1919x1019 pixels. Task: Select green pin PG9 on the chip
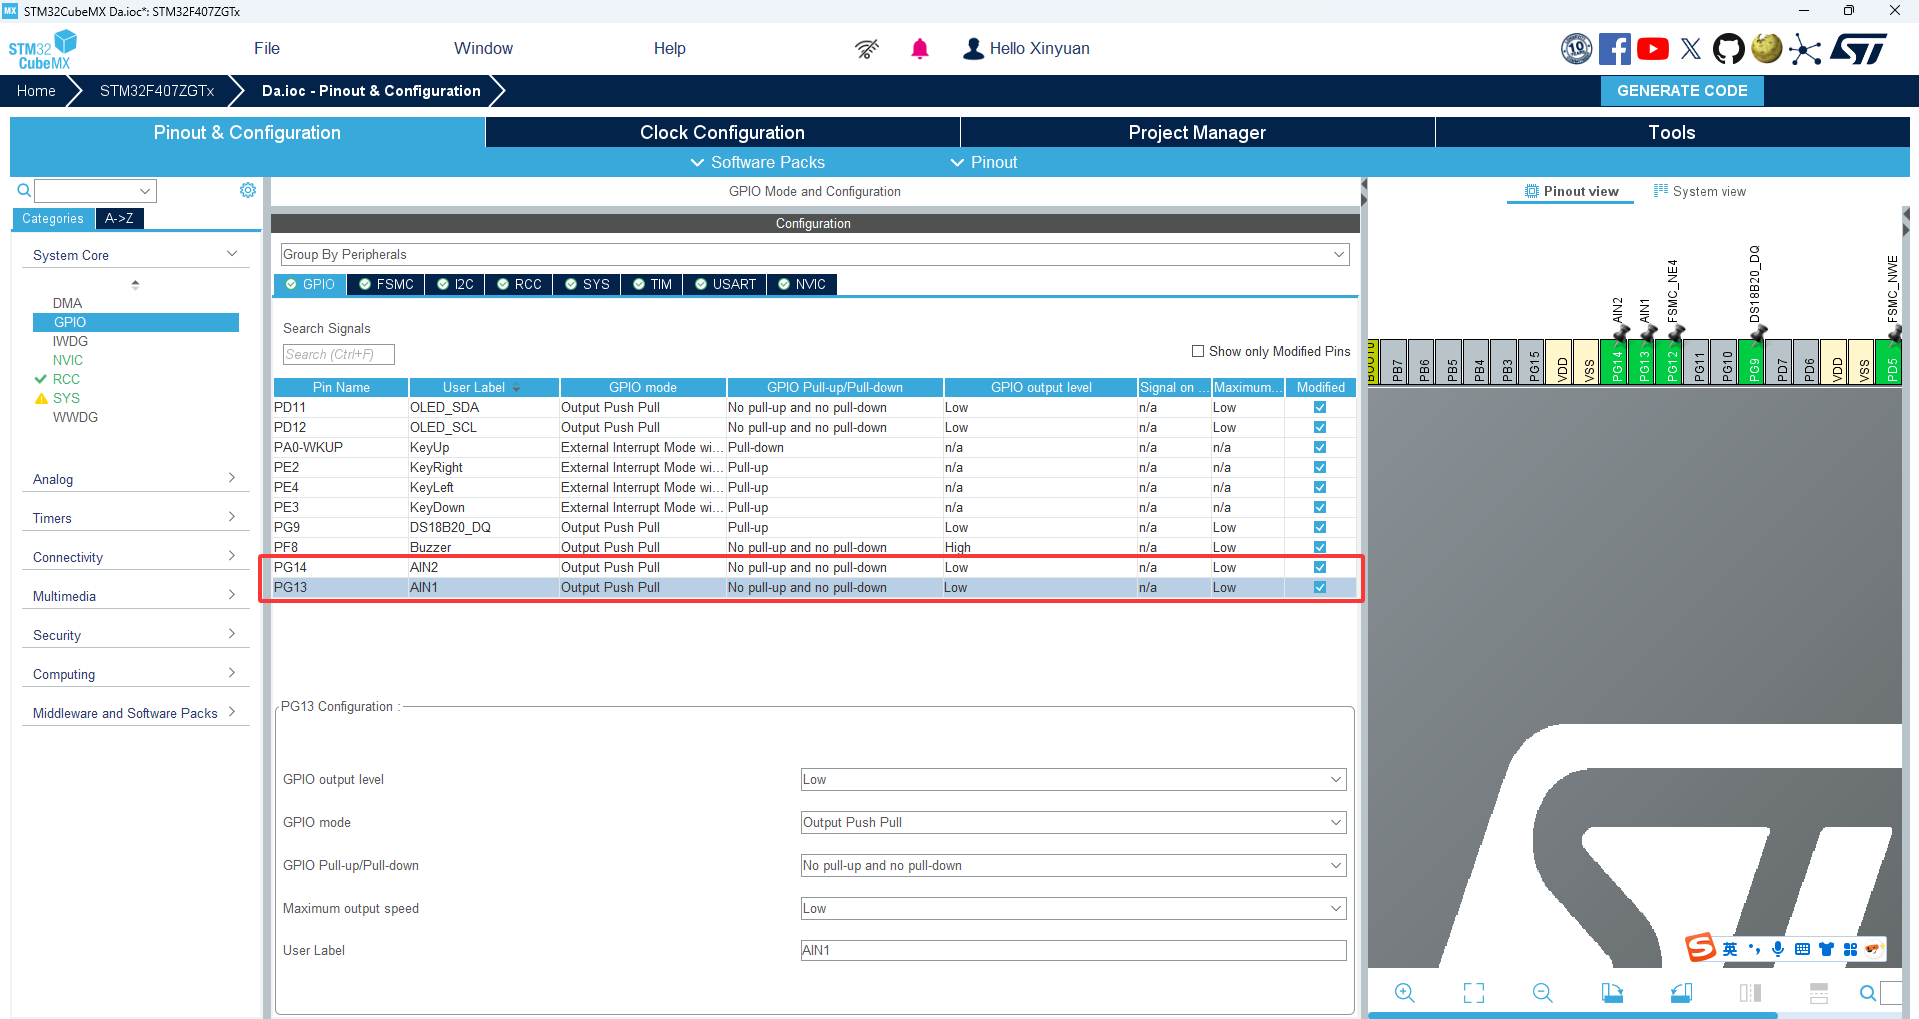[1753, 363]
